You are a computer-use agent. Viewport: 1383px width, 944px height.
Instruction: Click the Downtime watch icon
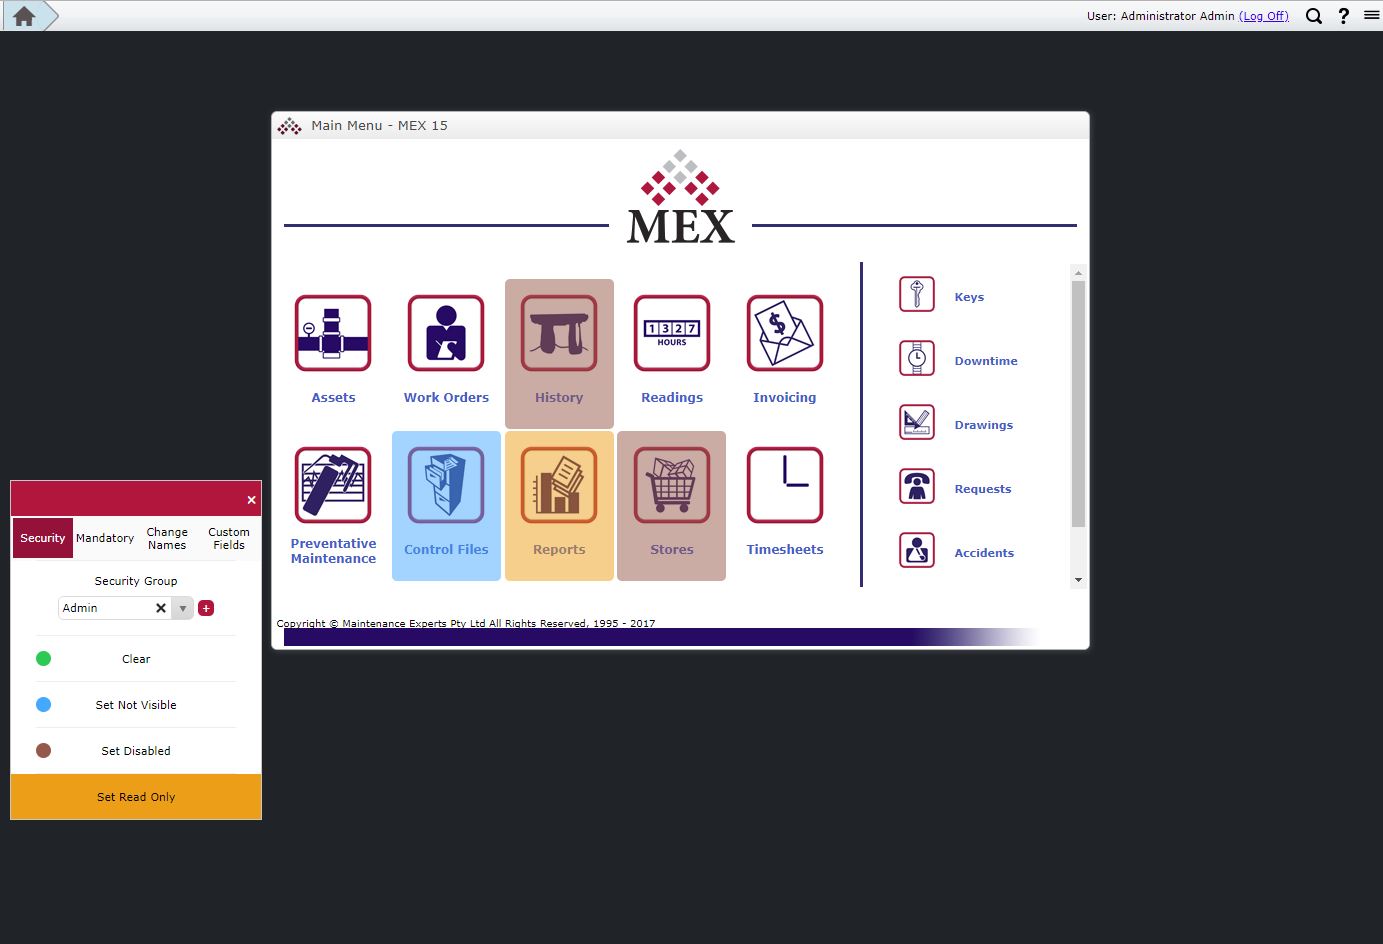917,359
